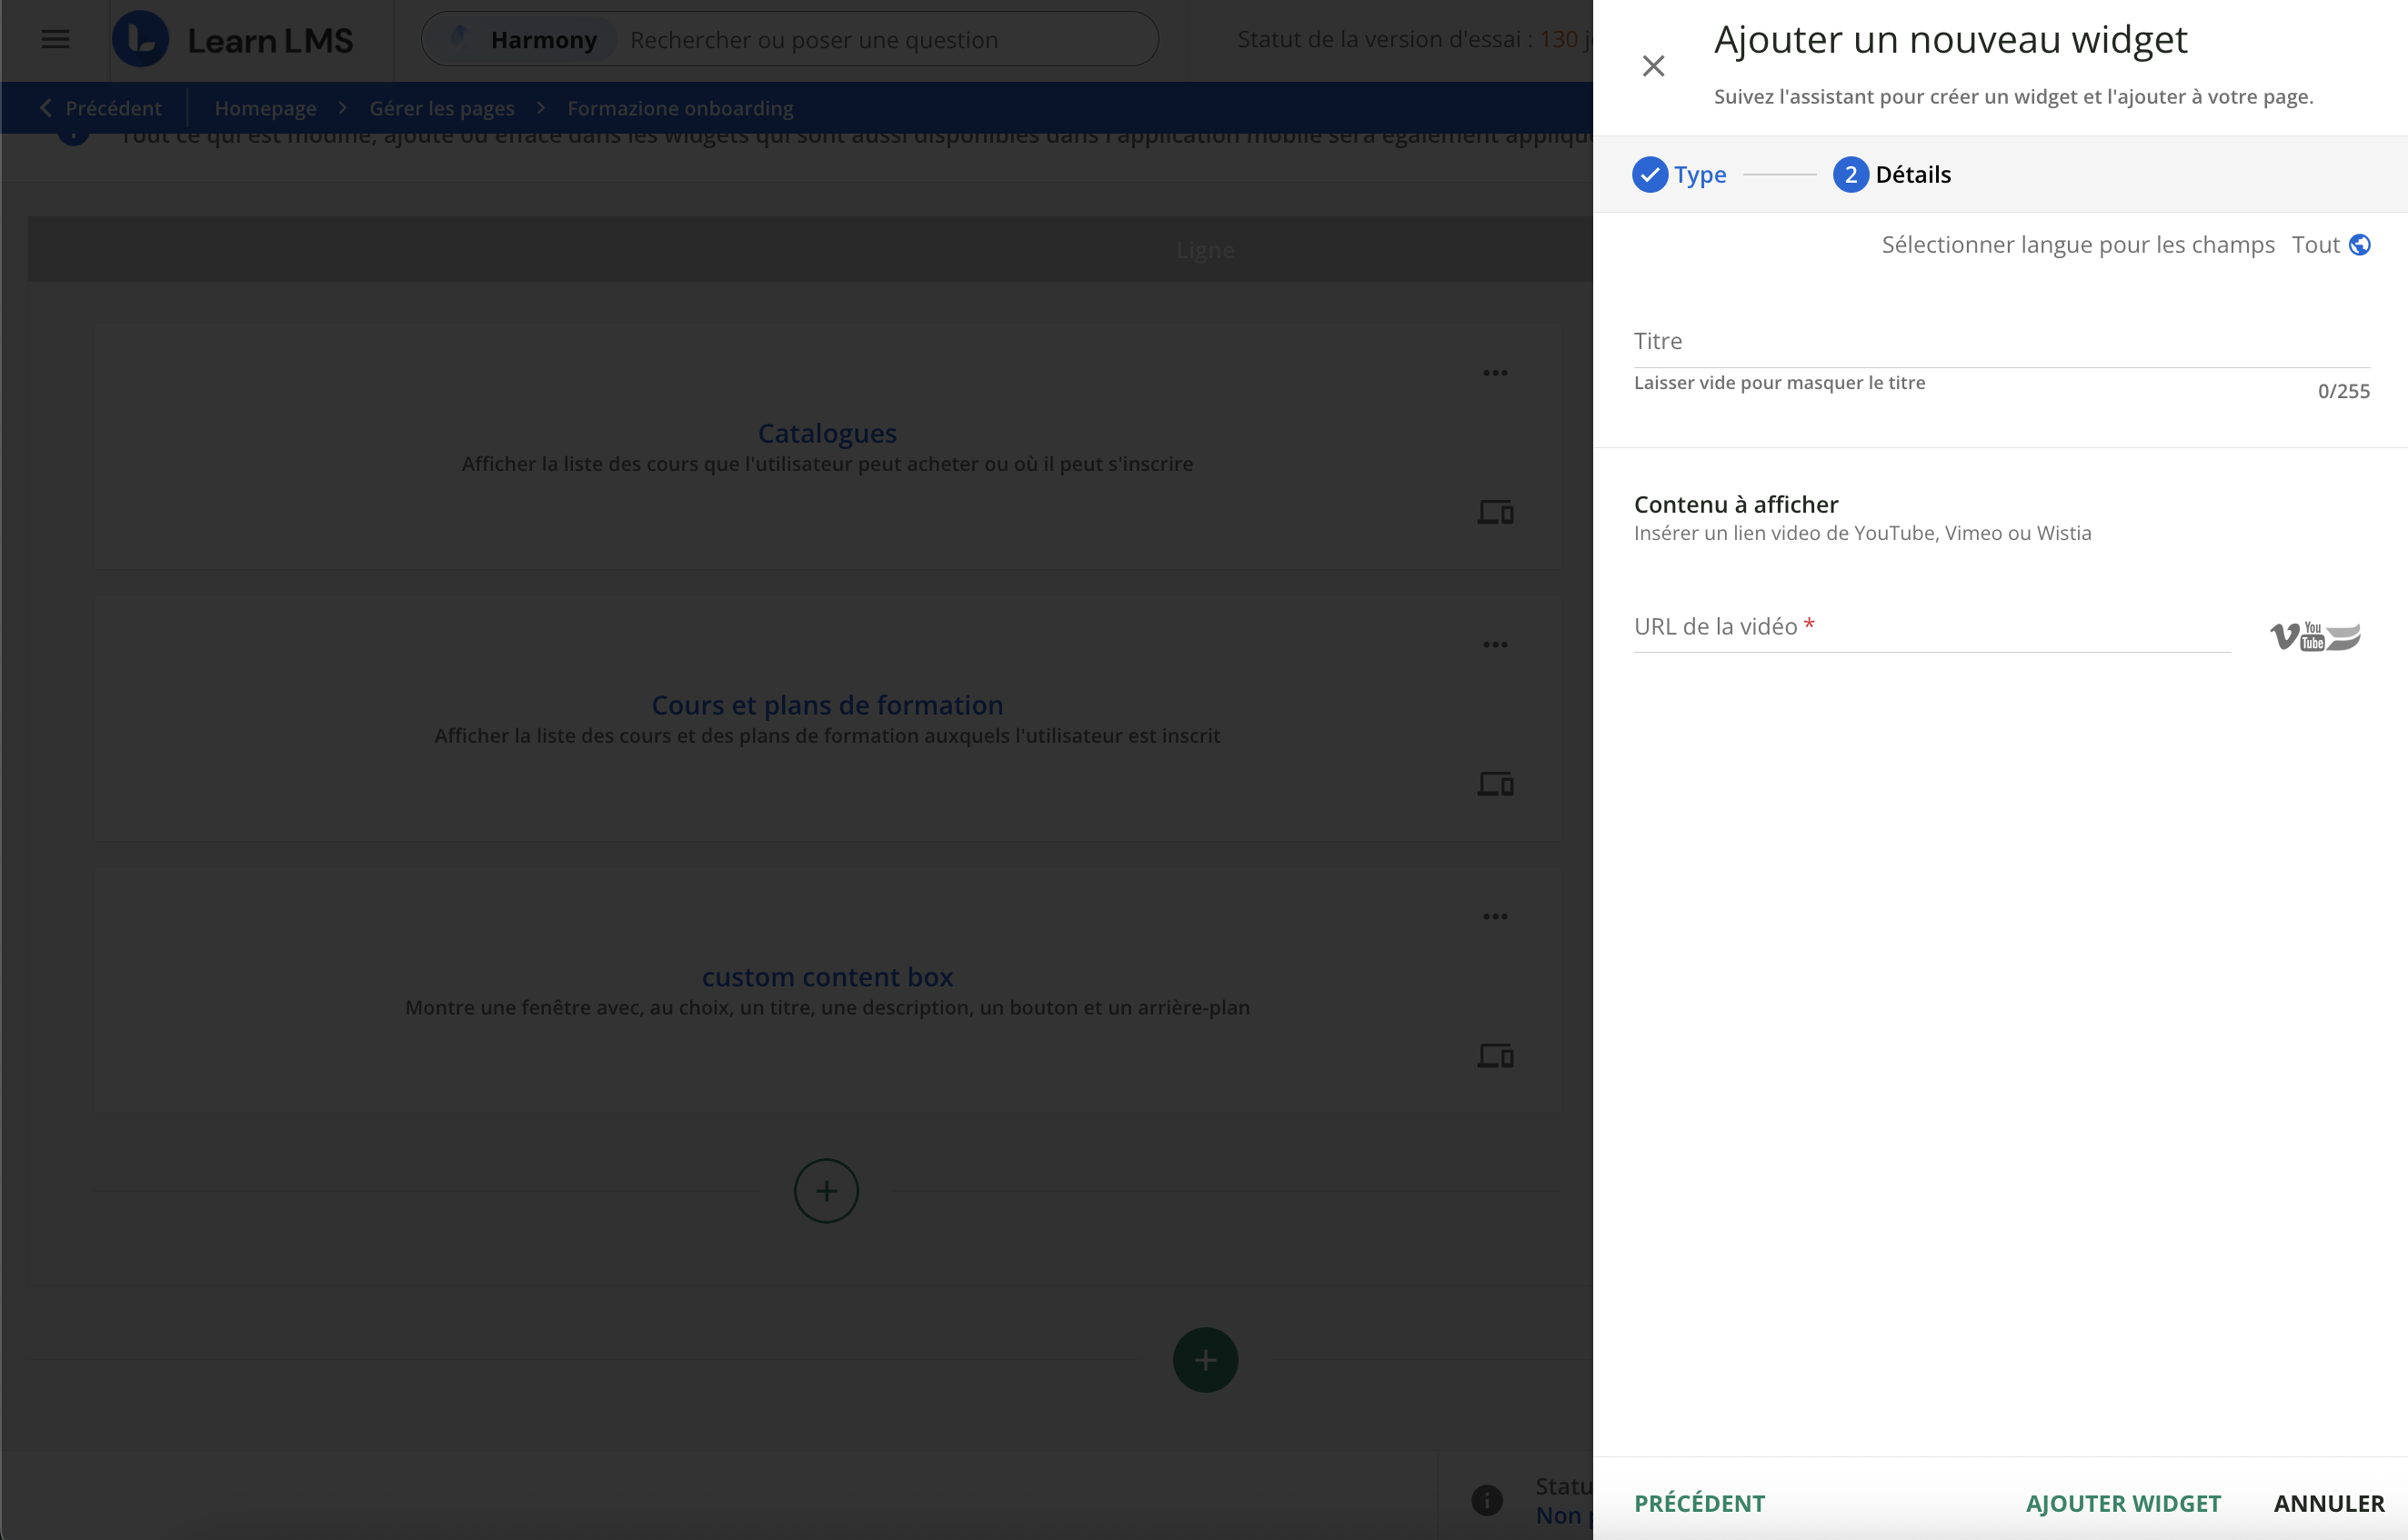The image size is (2408, 1540).
Task: Click the outlined plus circle to add a widget
Action: coord(826,1191)
